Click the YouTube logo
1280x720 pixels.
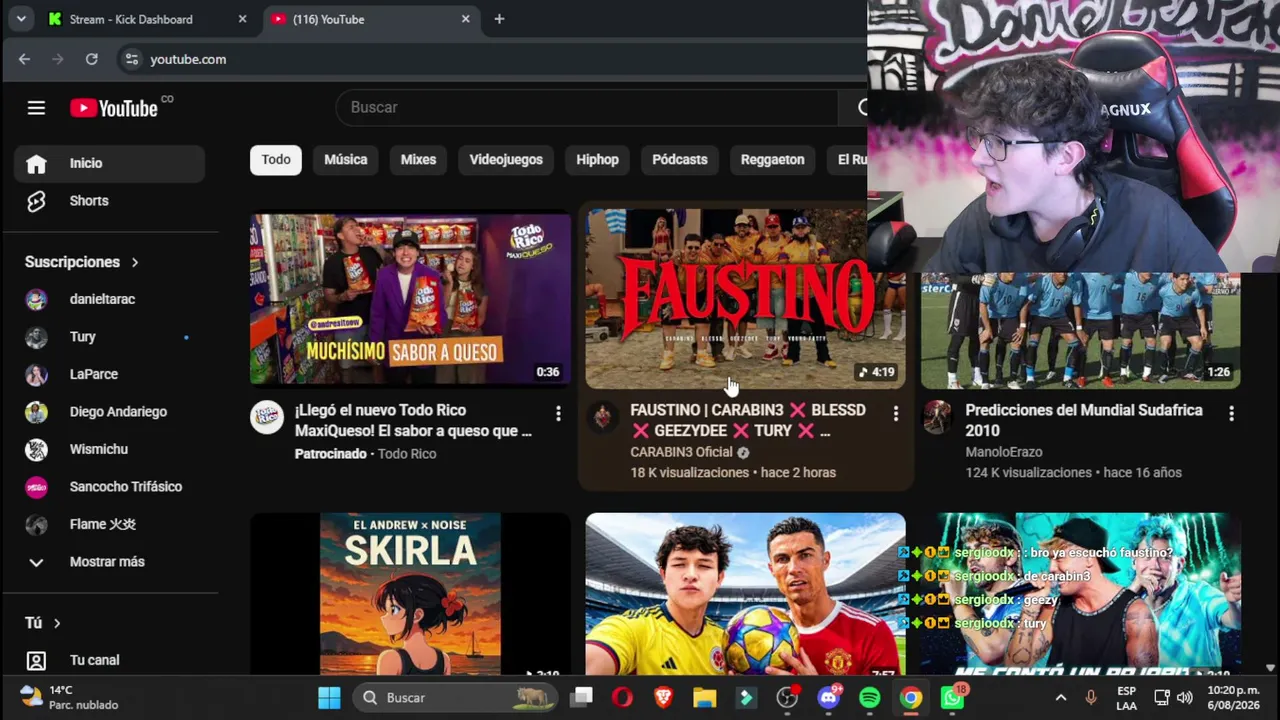tap(114, 108)
